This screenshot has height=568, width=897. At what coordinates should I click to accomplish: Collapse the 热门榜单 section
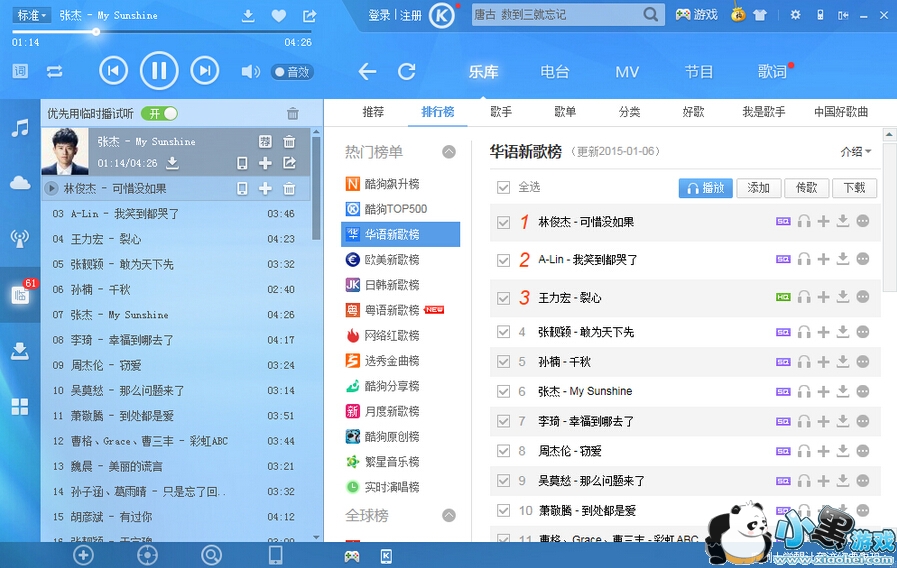[449, 152]
